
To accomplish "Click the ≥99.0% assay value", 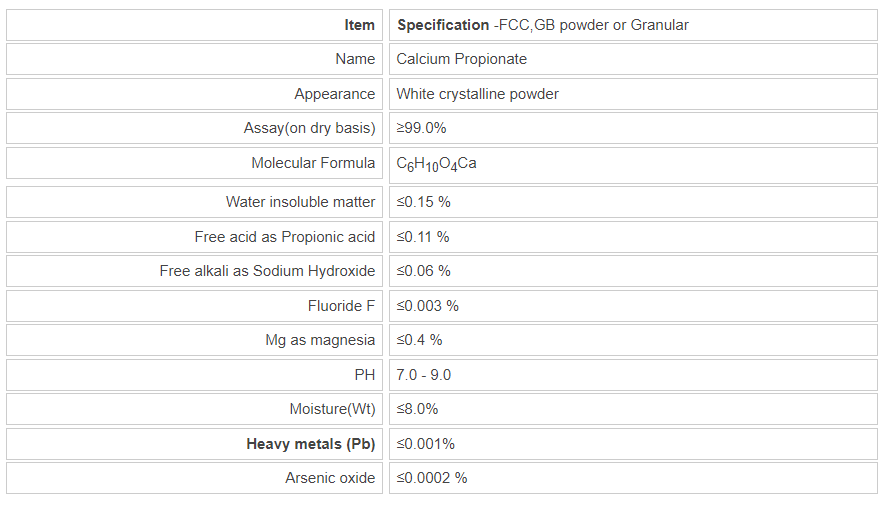I will [421, 128].
